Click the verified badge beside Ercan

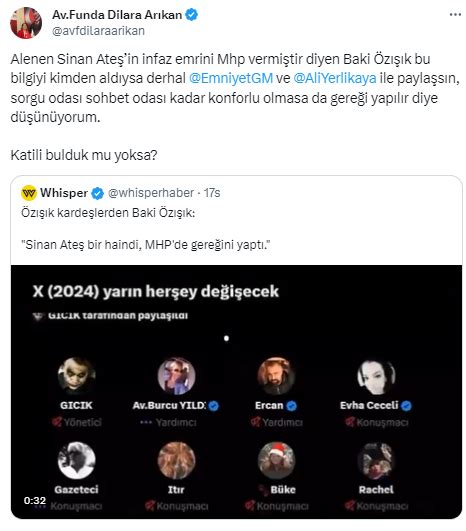tap(291, 406)
